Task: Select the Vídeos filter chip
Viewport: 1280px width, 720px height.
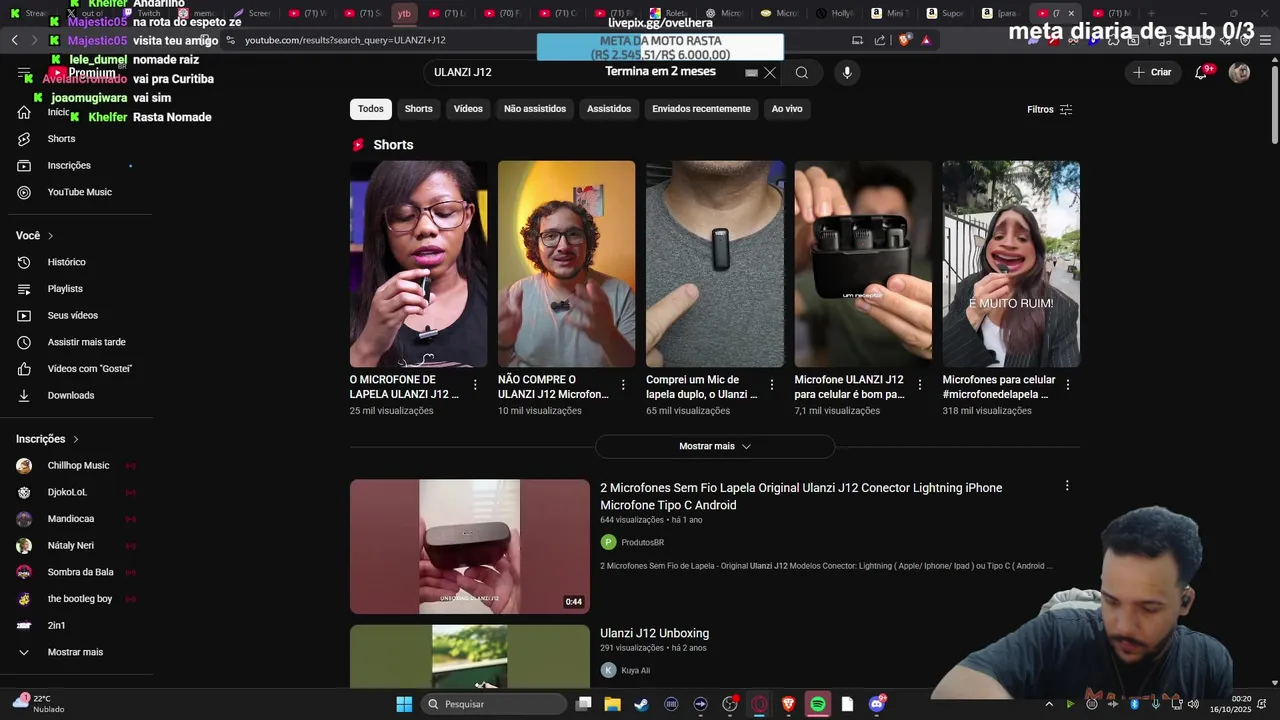Action: click(x=468, y=109)
